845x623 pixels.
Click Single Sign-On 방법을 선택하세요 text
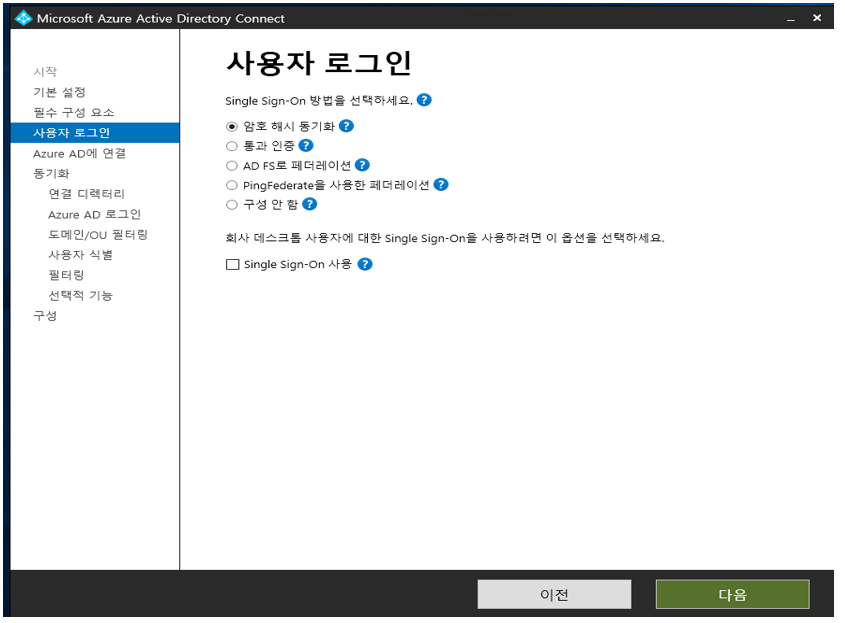(319, 101)
